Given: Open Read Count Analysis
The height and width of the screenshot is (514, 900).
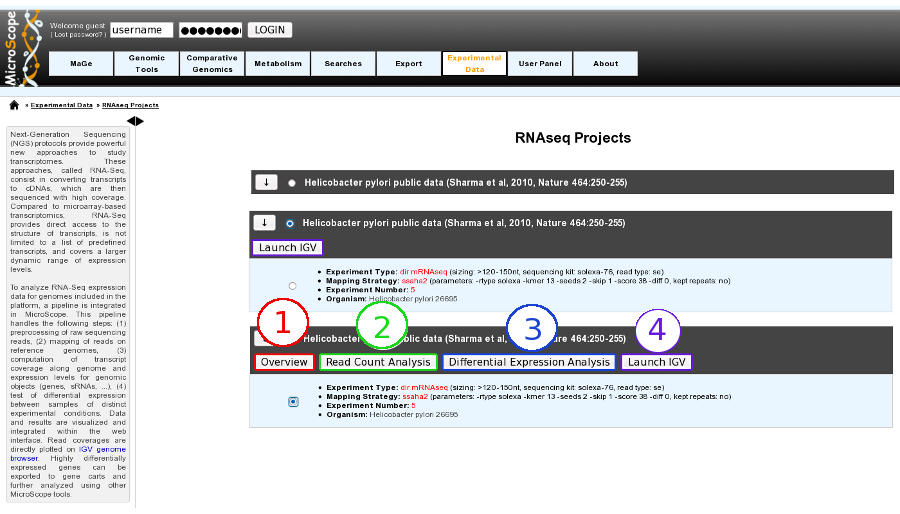Looking at the screenshot, I should coord(378,362).
